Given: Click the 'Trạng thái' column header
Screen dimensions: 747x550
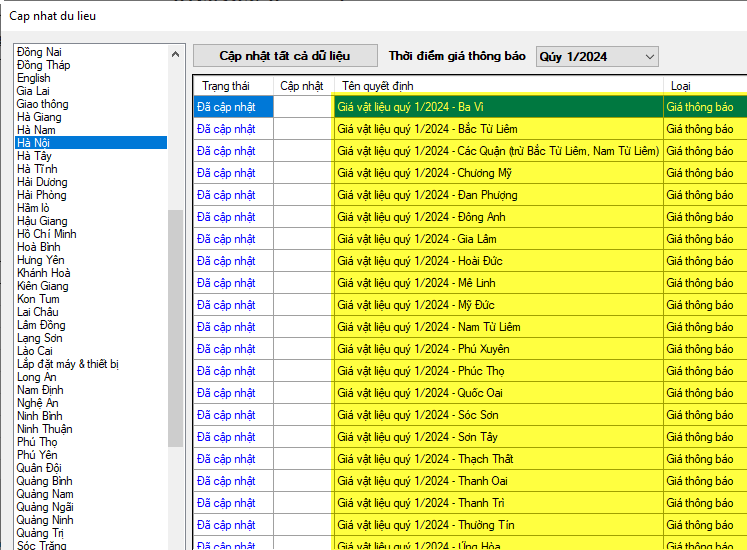Looking at the screenshot, I should (224, 85).
